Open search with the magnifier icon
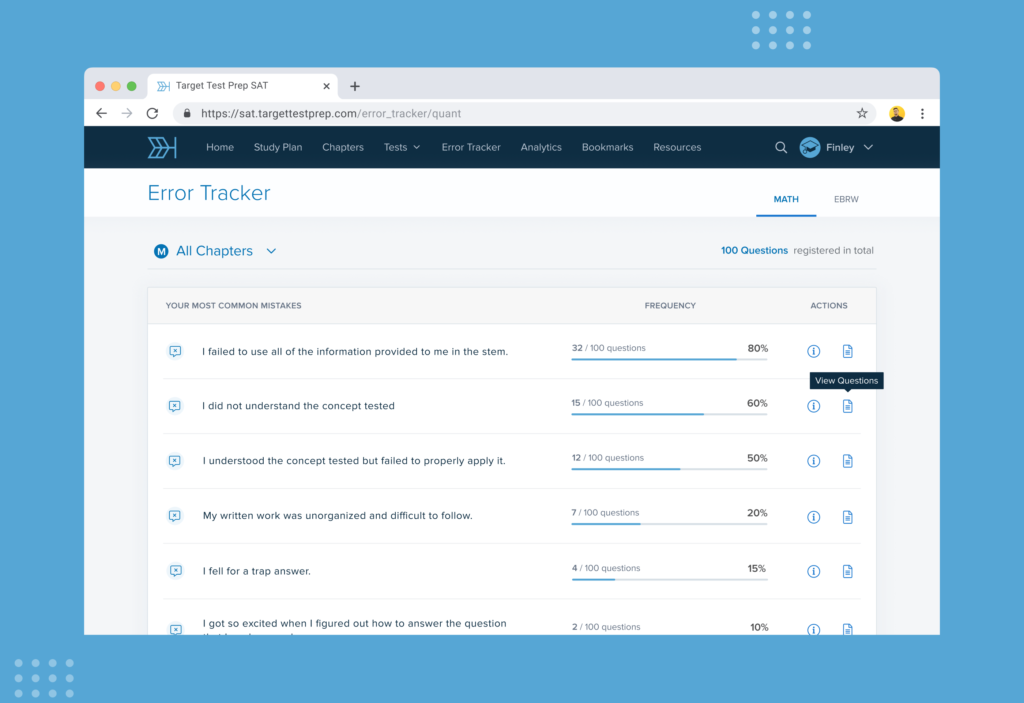The image size is (1024, 703). pyautogui.click(x=781, y=147)
